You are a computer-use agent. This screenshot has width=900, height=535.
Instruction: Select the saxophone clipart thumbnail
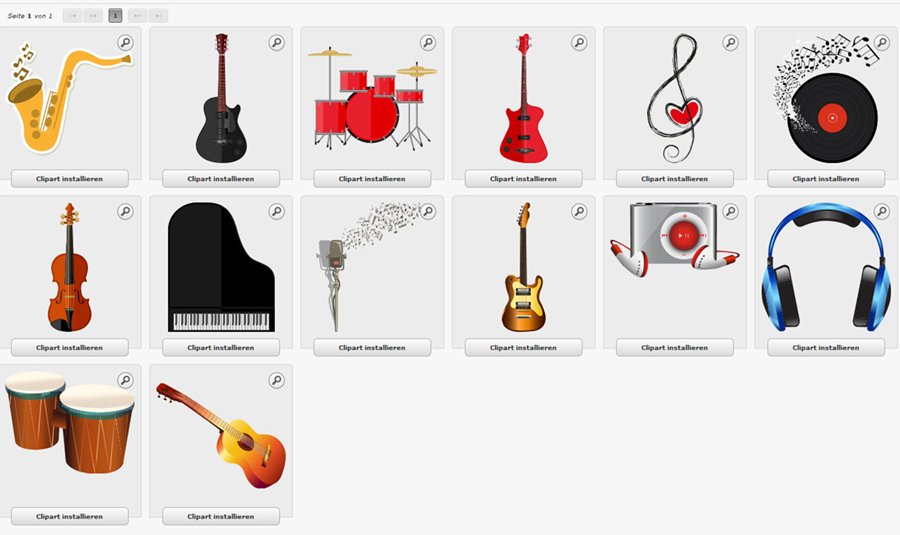click(x=69, y=98)
